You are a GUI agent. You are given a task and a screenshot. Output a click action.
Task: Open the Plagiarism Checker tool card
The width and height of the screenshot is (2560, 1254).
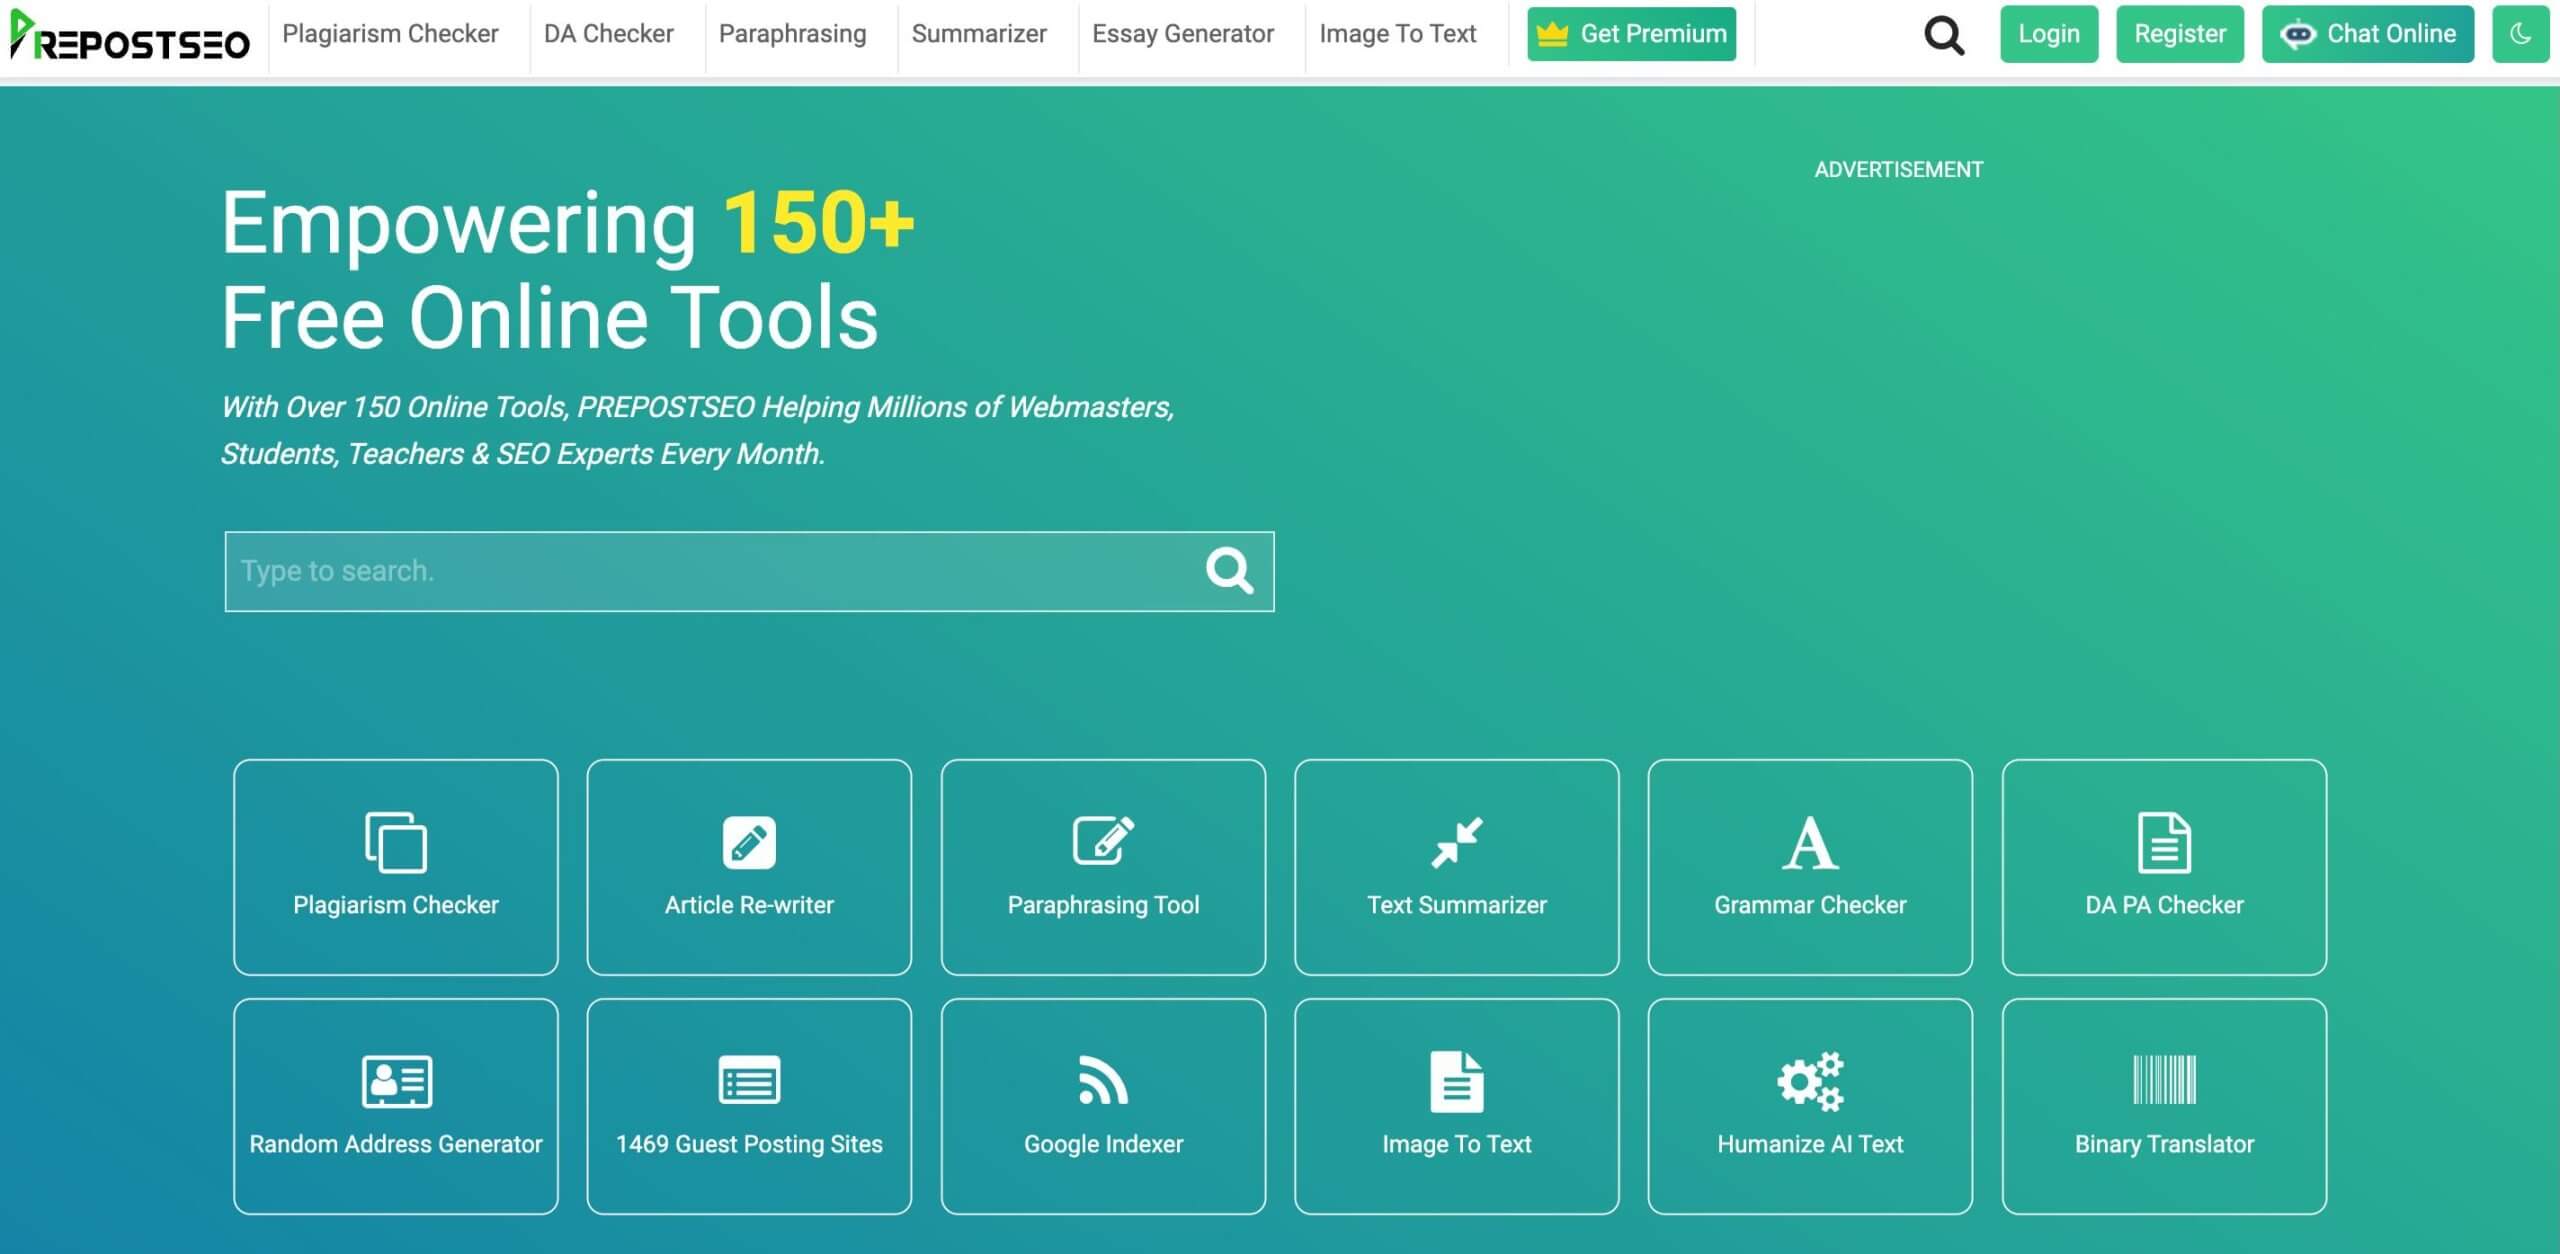point(395,868)
